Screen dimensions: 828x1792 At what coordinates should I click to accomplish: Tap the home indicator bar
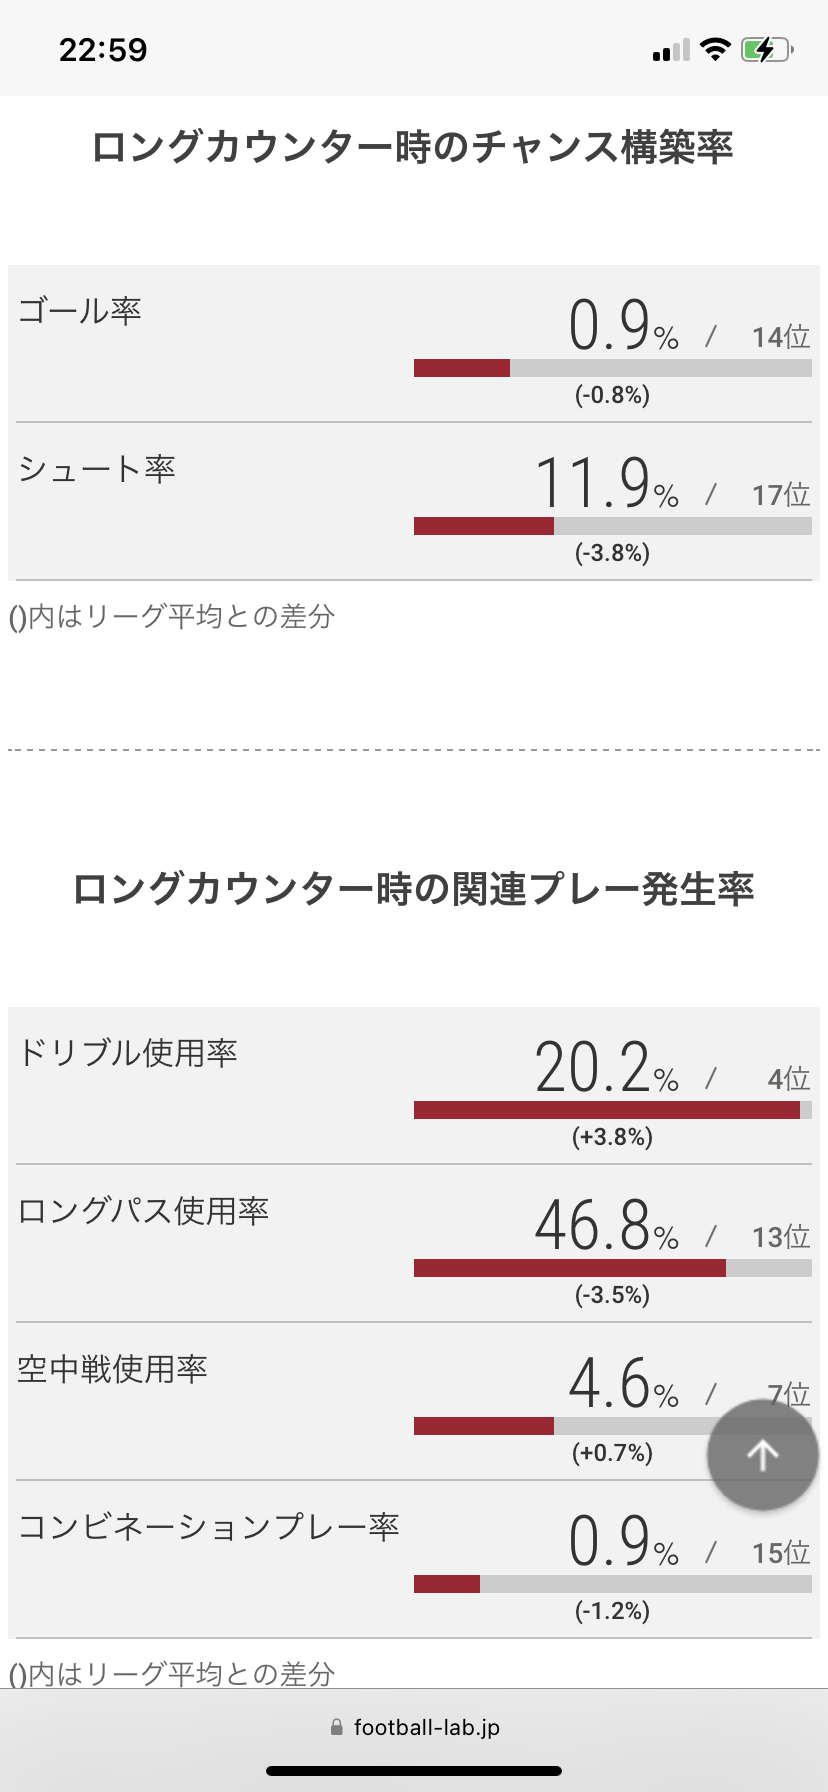click(414, 1771)
